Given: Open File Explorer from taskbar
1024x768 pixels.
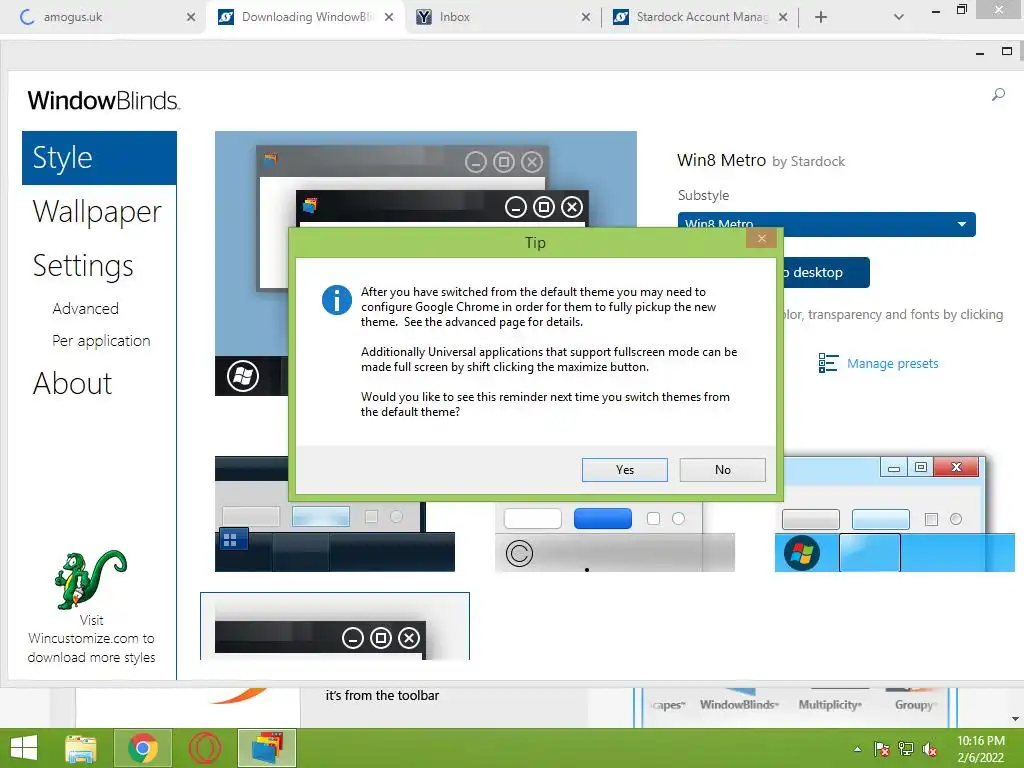Looking at the screenshot, I should coord(81,748).
